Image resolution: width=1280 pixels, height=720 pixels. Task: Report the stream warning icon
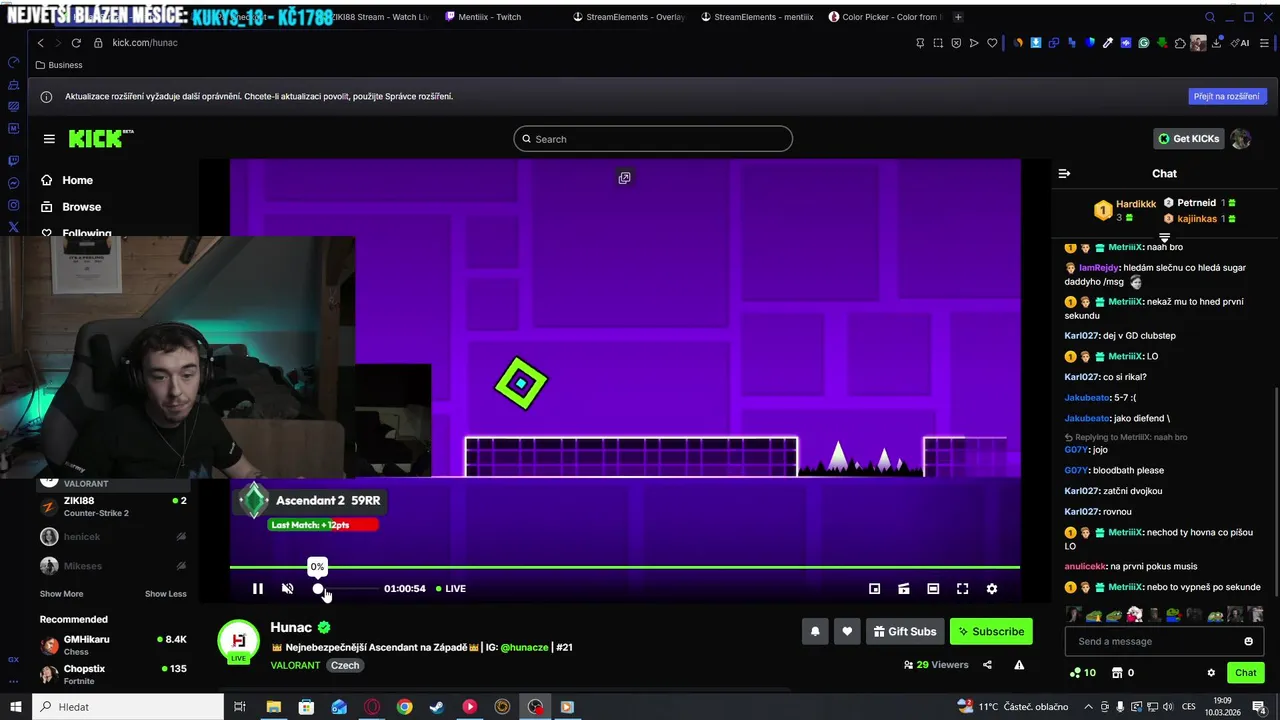(1019, 665)
